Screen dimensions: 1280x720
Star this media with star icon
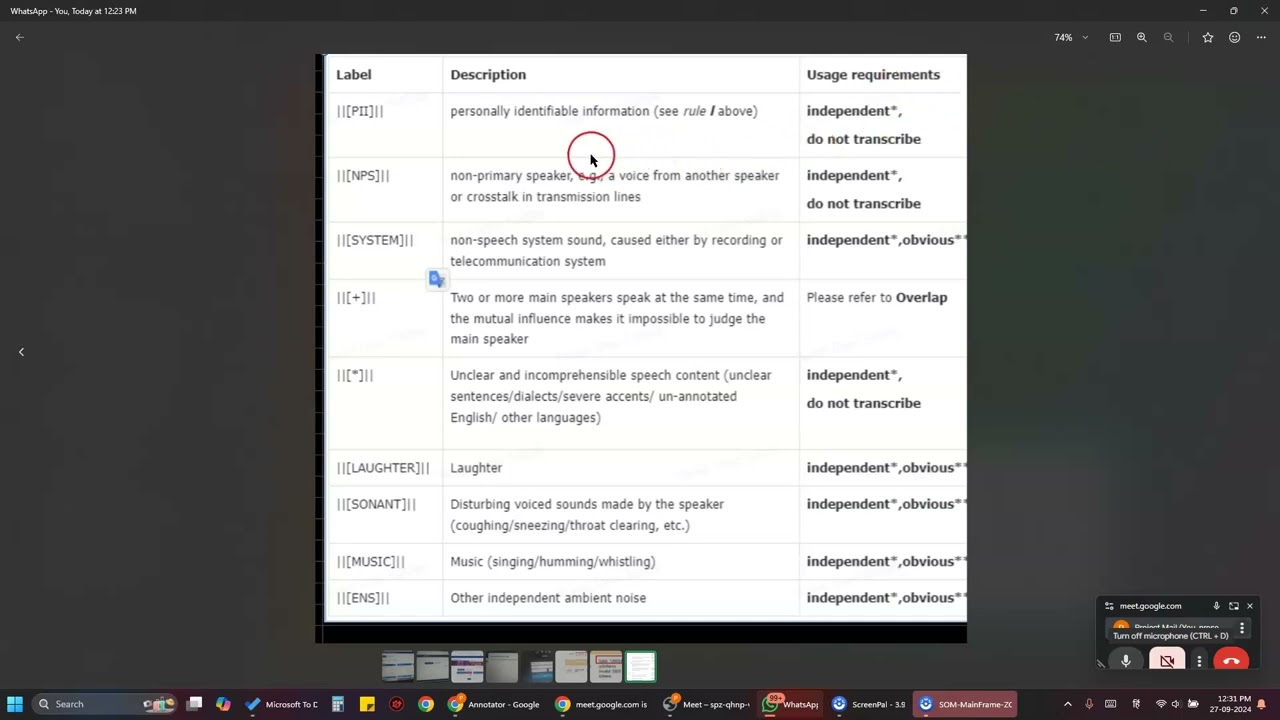coord(1208,37)
